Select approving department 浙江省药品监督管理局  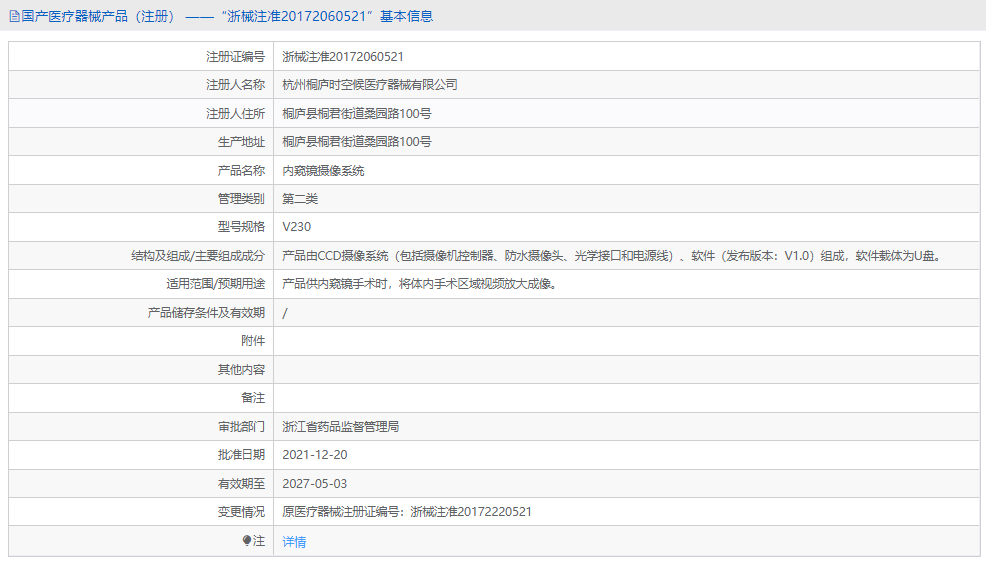tap(340, 426)
